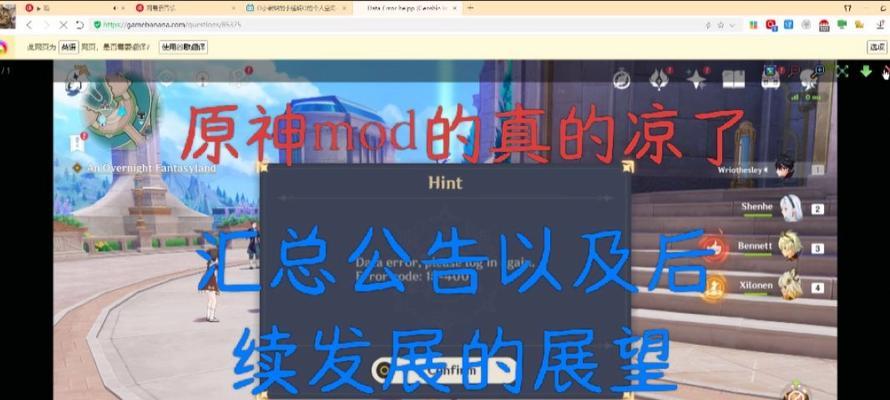Image resolution: width=890 pixels, height=400 pixels.
Task: Open translation options button on the right
Action: [877, 47]
